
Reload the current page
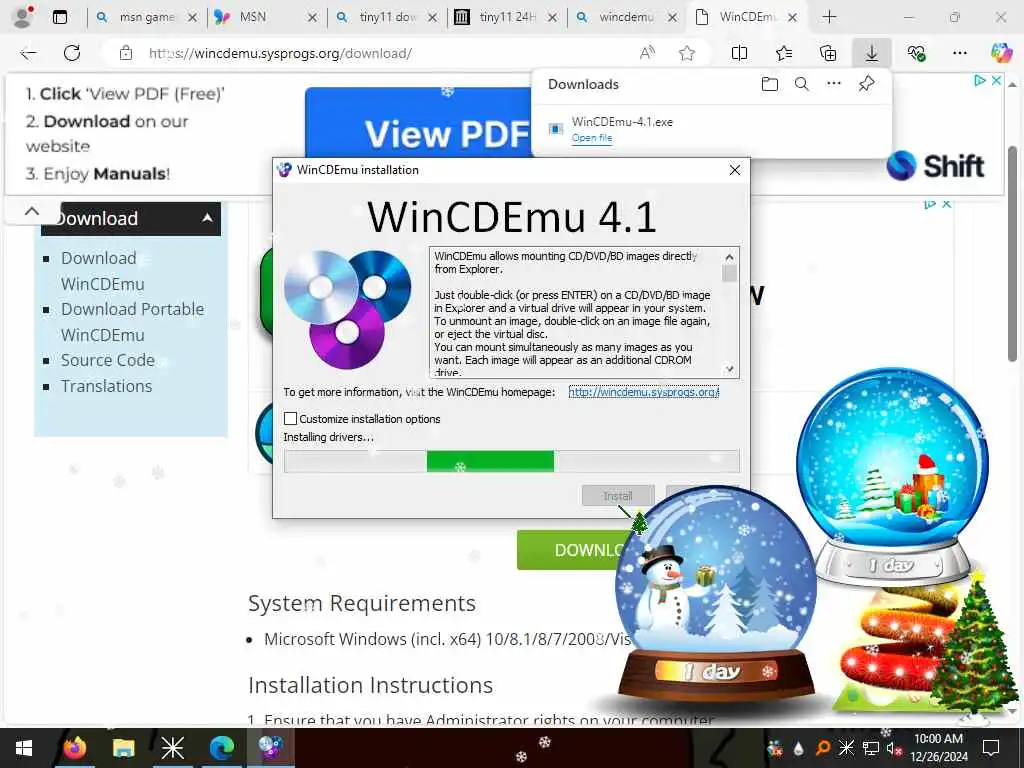click(72, 54)
